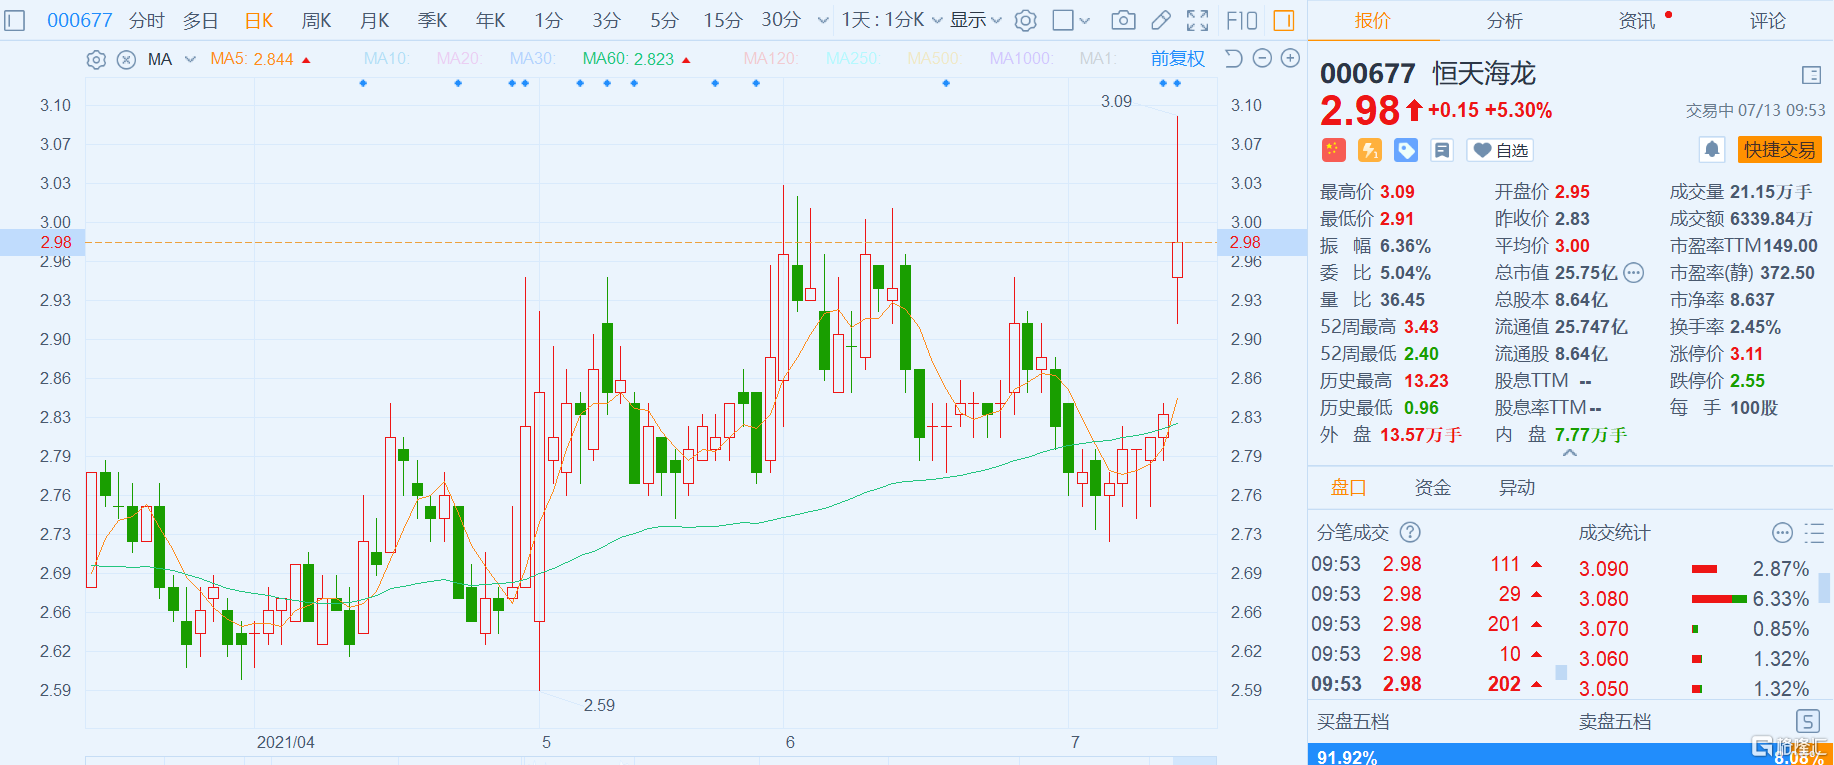This screenshot has width=1834, height=765.
Task: Toggle the right side panel icon
Action: (x=1284, y=20)
